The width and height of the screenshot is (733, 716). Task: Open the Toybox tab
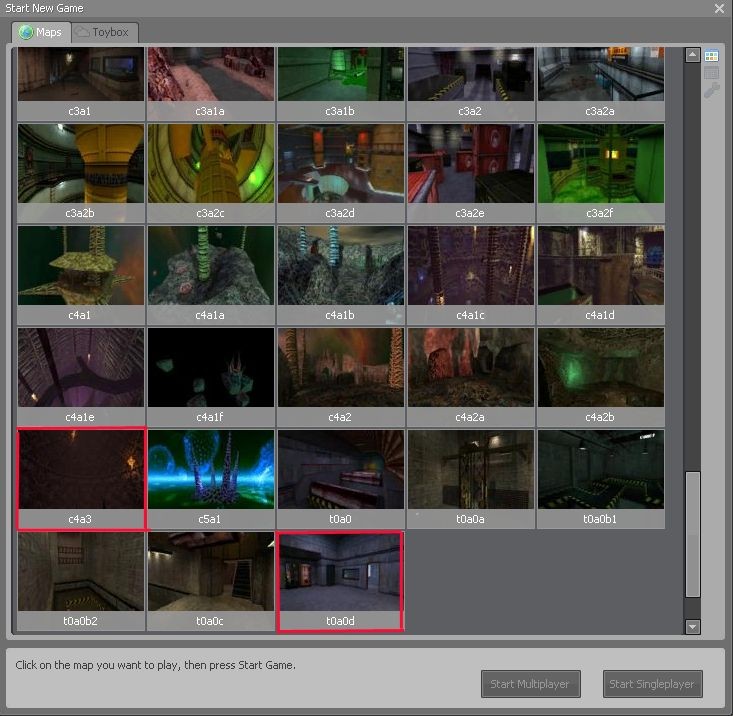[x=106, y=32]
